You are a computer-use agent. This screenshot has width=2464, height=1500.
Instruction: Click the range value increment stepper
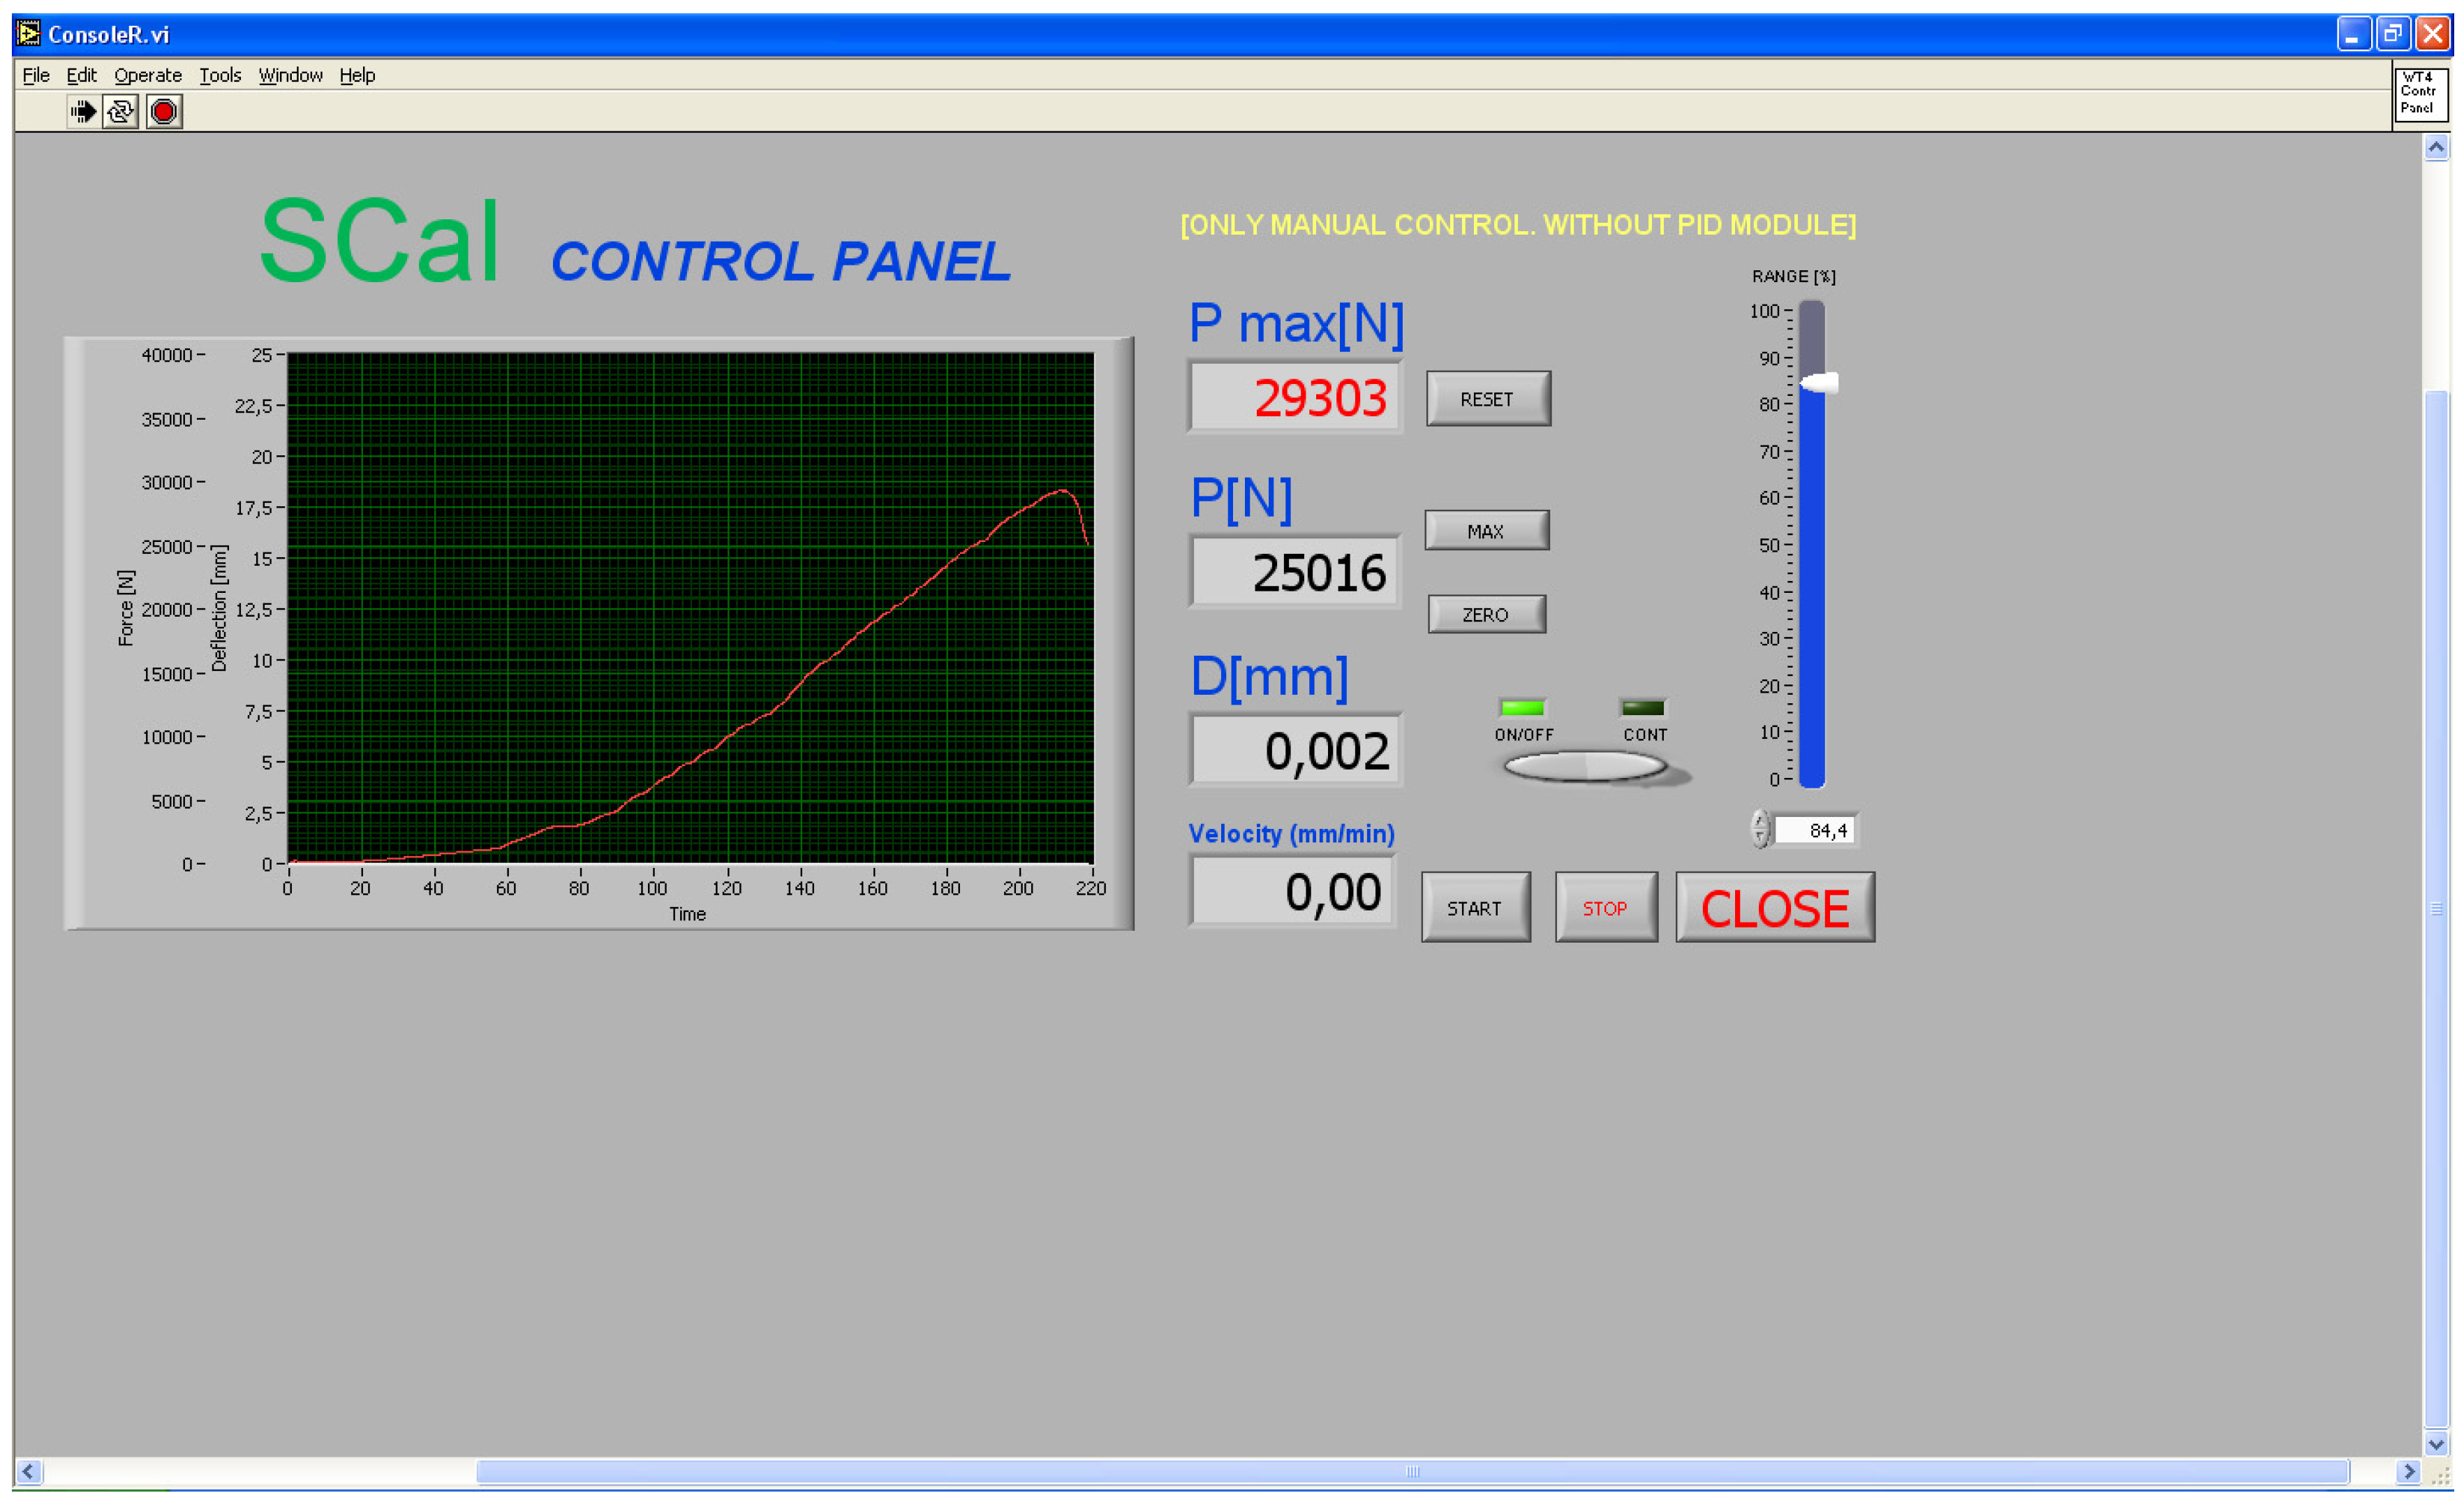coord(1760,822)
